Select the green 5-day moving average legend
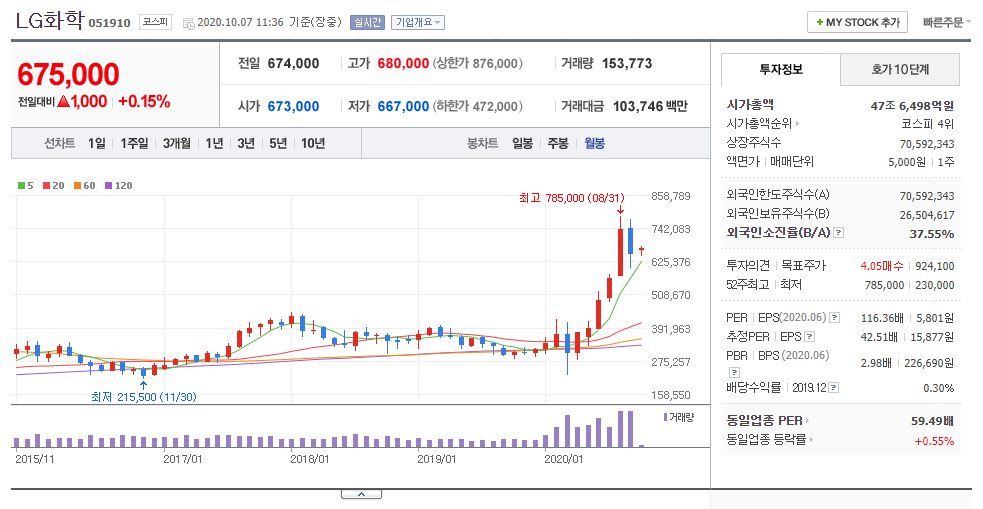 tap(26, 186)
